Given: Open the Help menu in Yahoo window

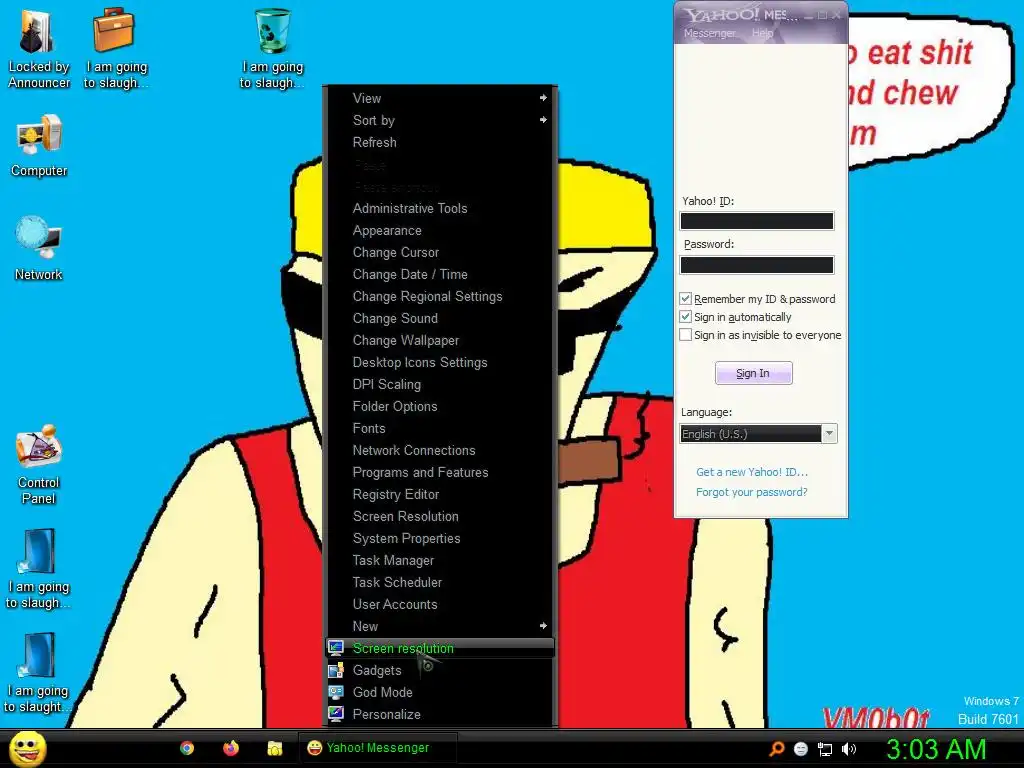Looking at the screenshot, I should 762,33.
